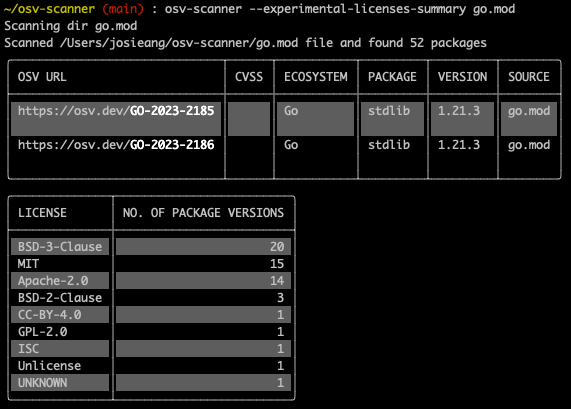
Task: Click the count 1 for Unlicense
Action: tap(280, 366)
